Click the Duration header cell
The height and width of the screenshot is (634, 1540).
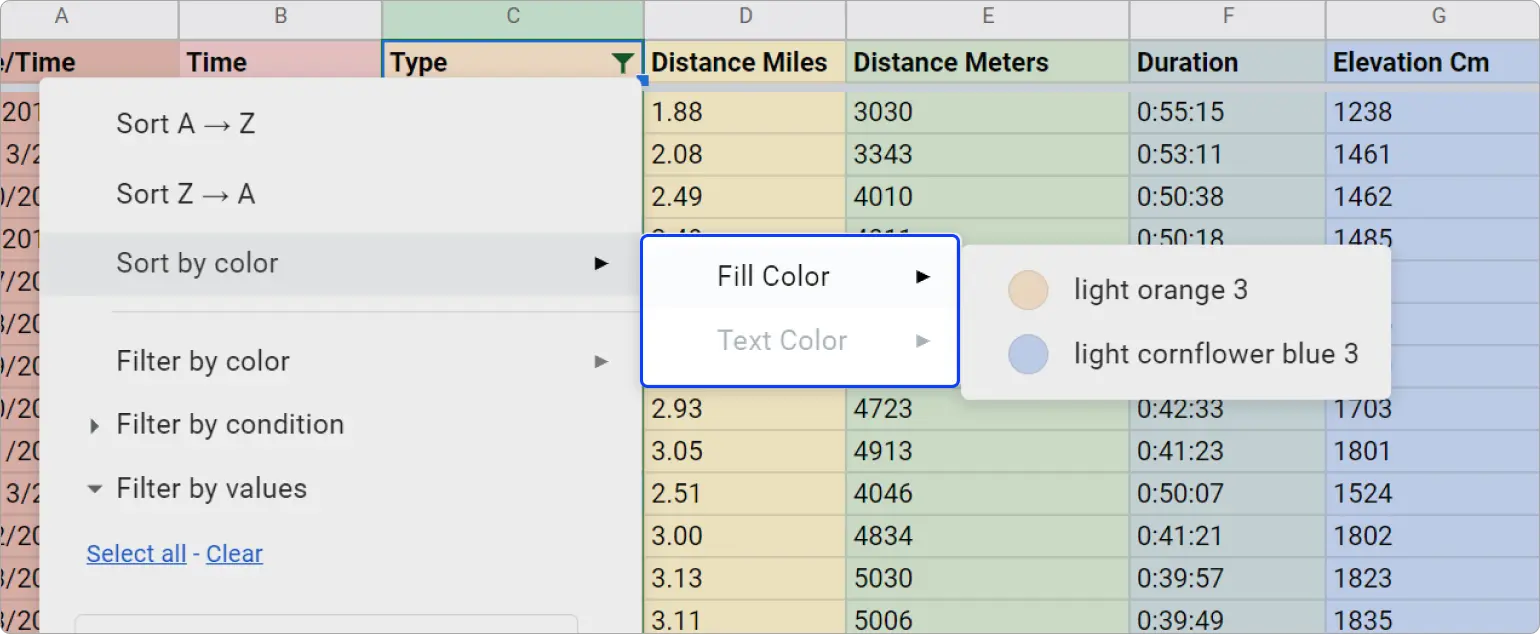(1227, 63)
